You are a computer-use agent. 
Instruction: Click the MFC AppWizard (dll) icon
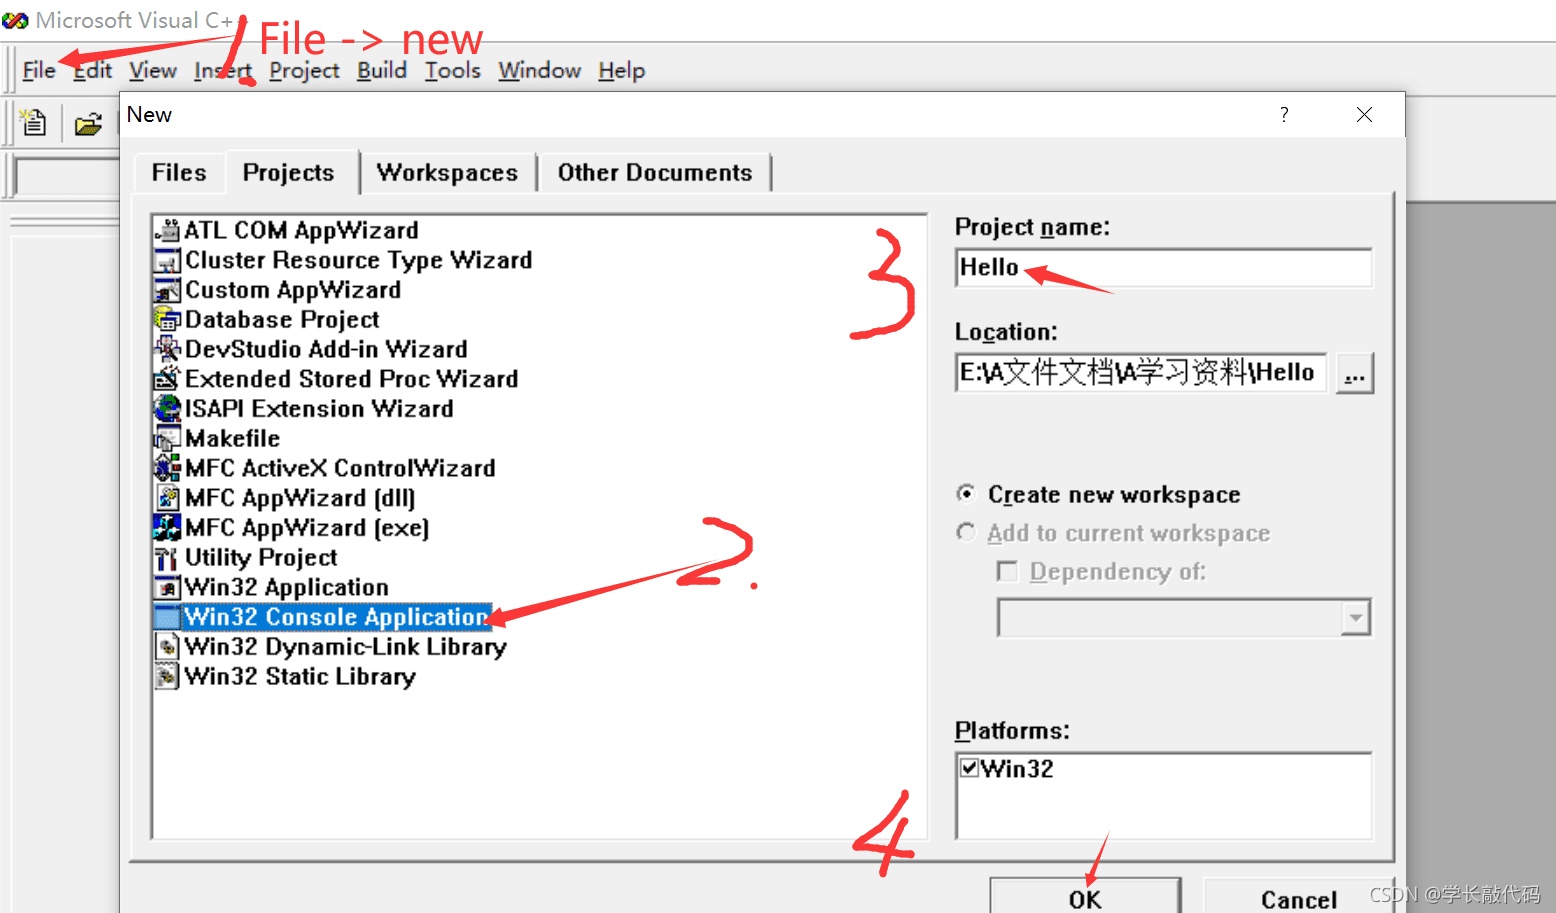[167, 498]
